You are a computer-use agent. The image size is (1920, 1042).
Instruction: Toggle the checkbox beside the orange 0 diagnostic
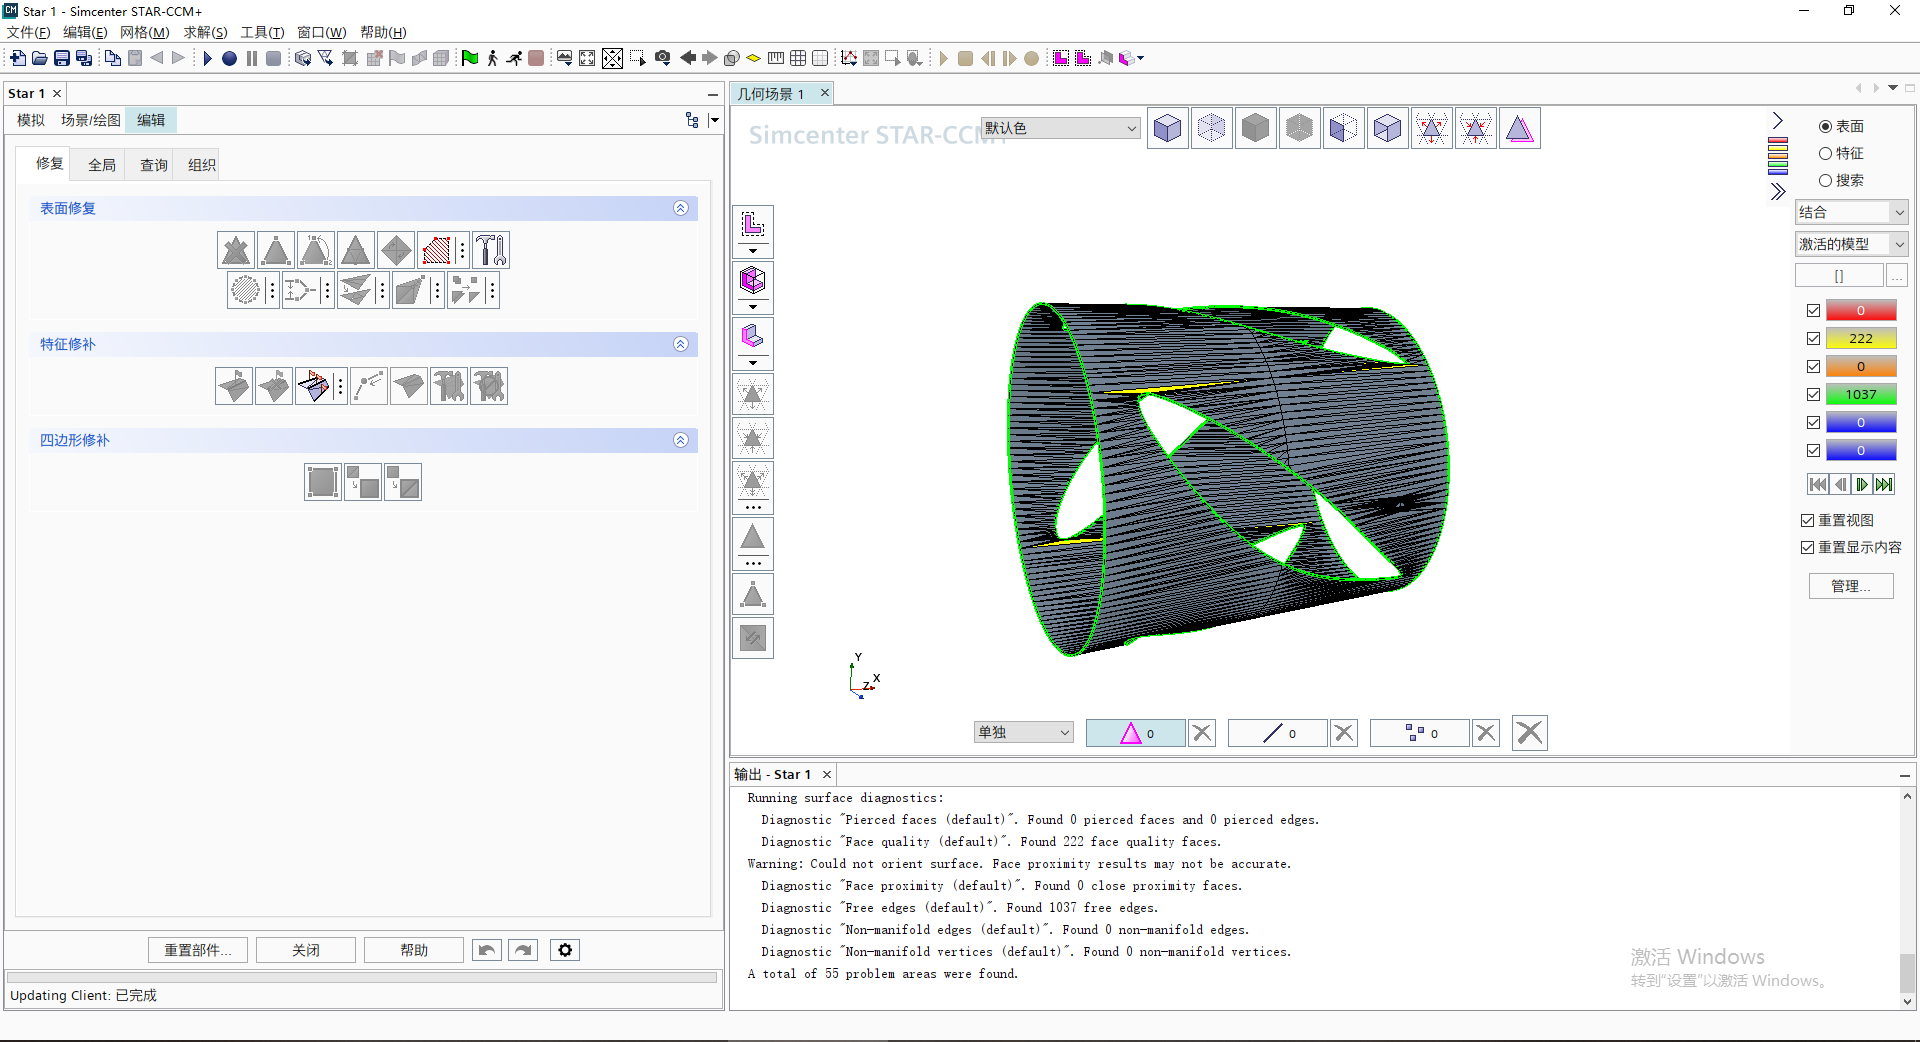(x=1813, y=367)
